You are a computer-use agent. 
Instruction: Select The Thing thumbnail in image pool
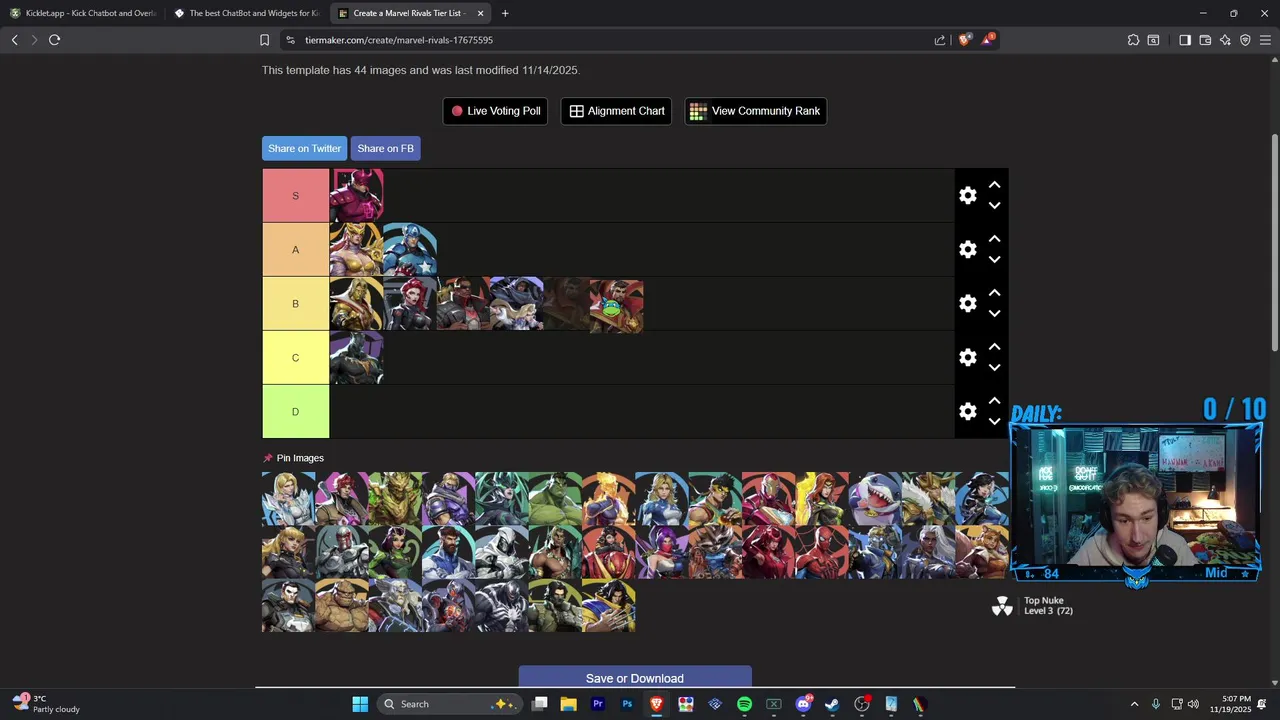point(342,605)
